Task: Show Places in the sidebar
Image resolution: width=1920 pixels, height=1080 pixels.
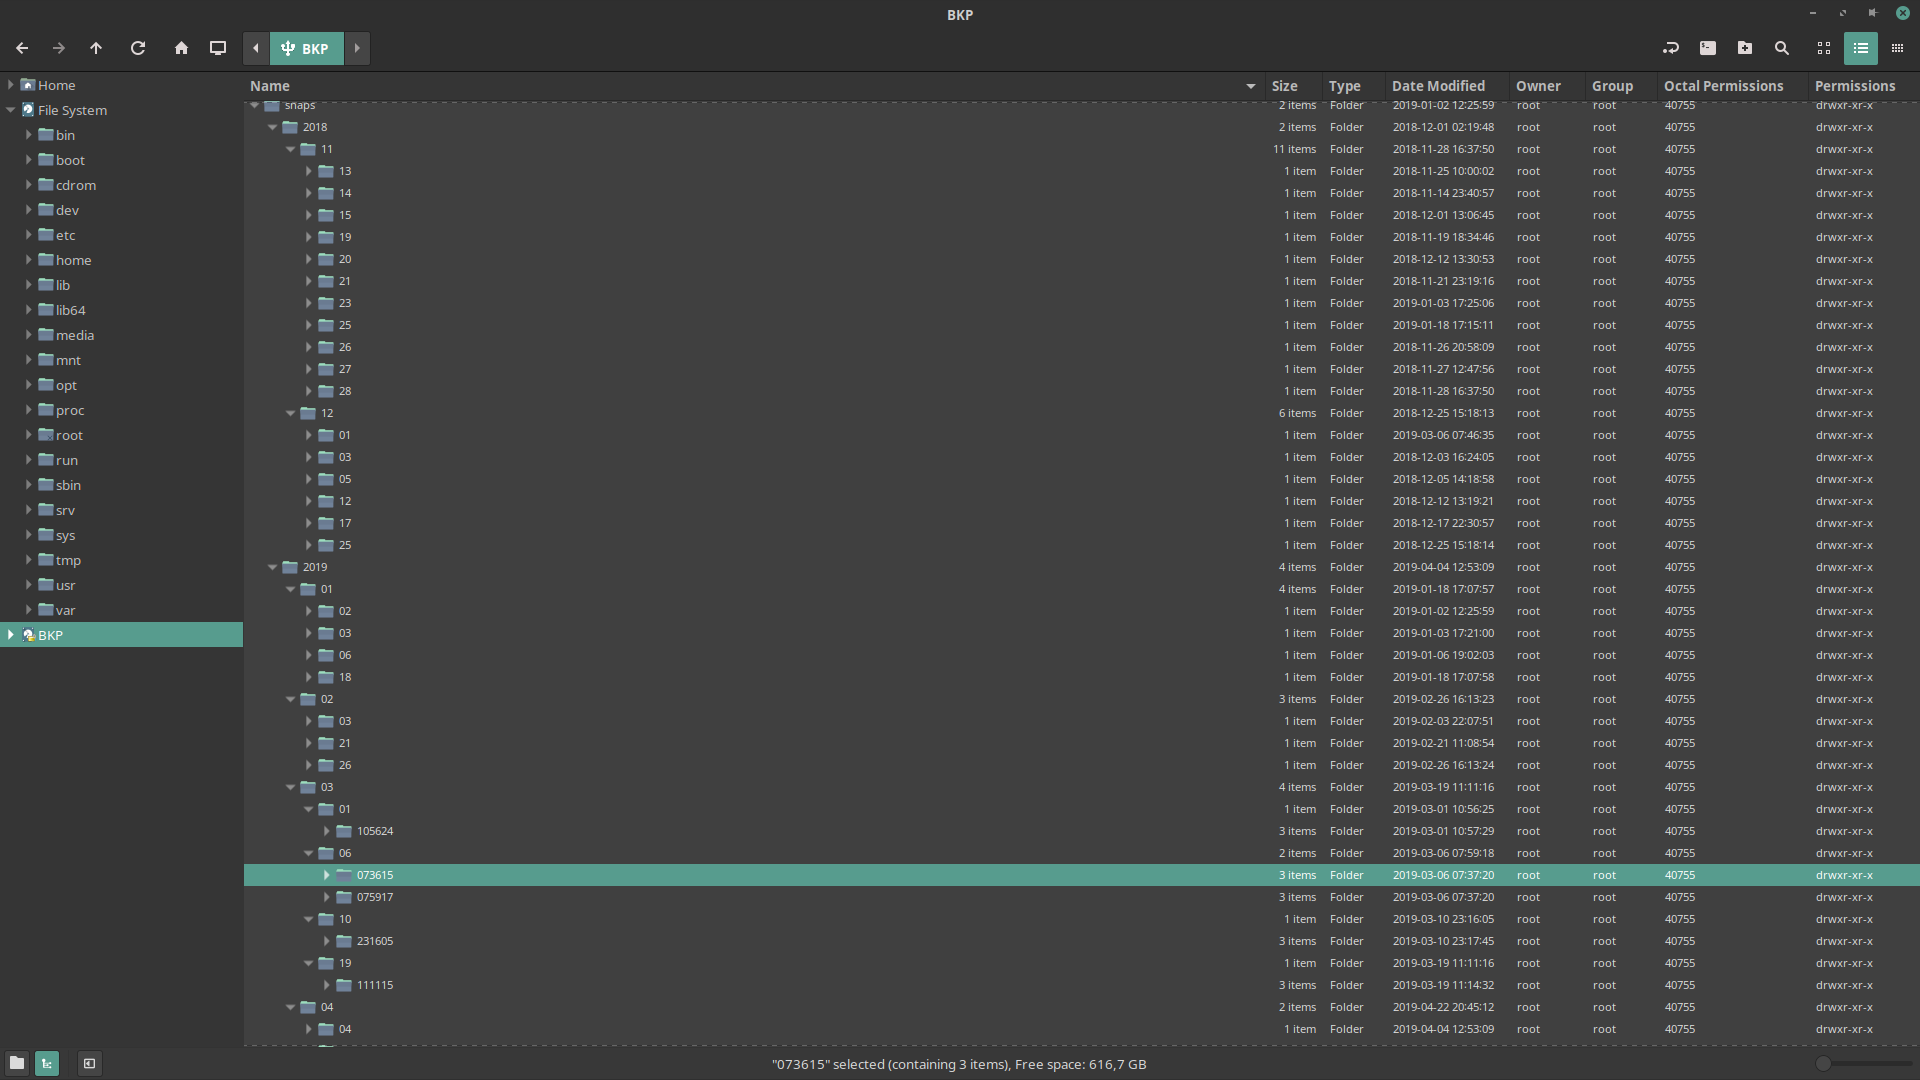Action: coord(17,1063)
